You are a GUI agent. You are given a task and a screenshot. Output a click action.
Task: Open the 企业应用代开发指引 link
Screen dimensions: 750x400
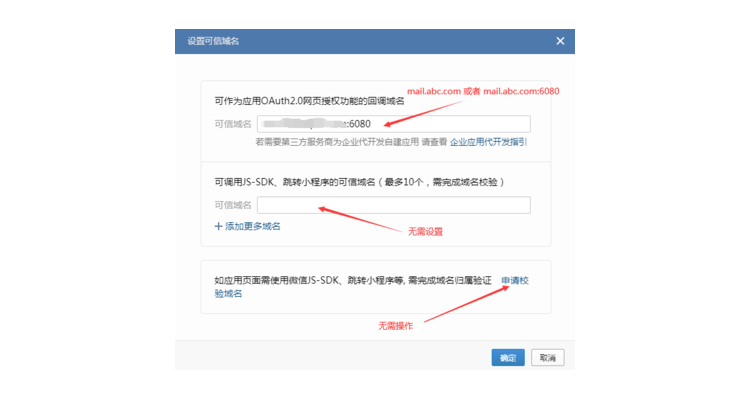point(488,142)
